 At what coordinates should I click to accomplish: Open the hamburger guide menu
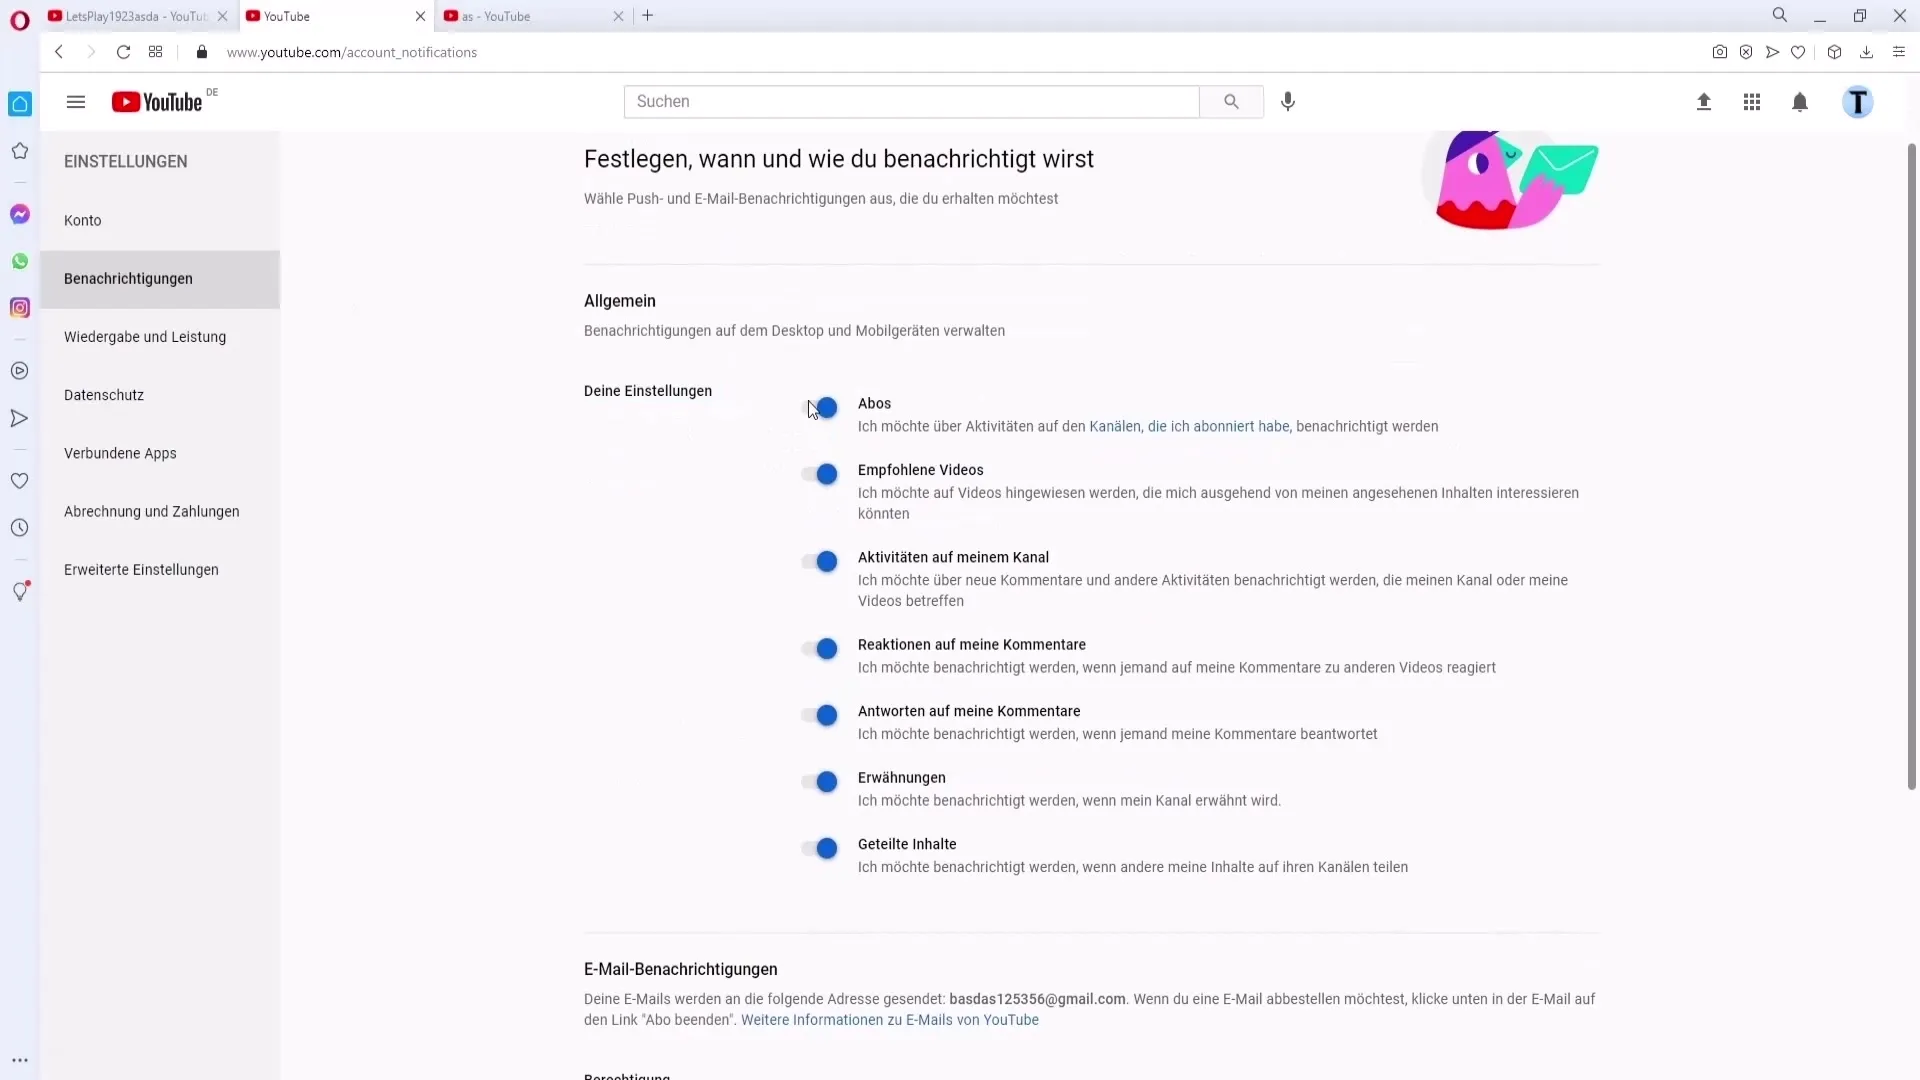76,102
